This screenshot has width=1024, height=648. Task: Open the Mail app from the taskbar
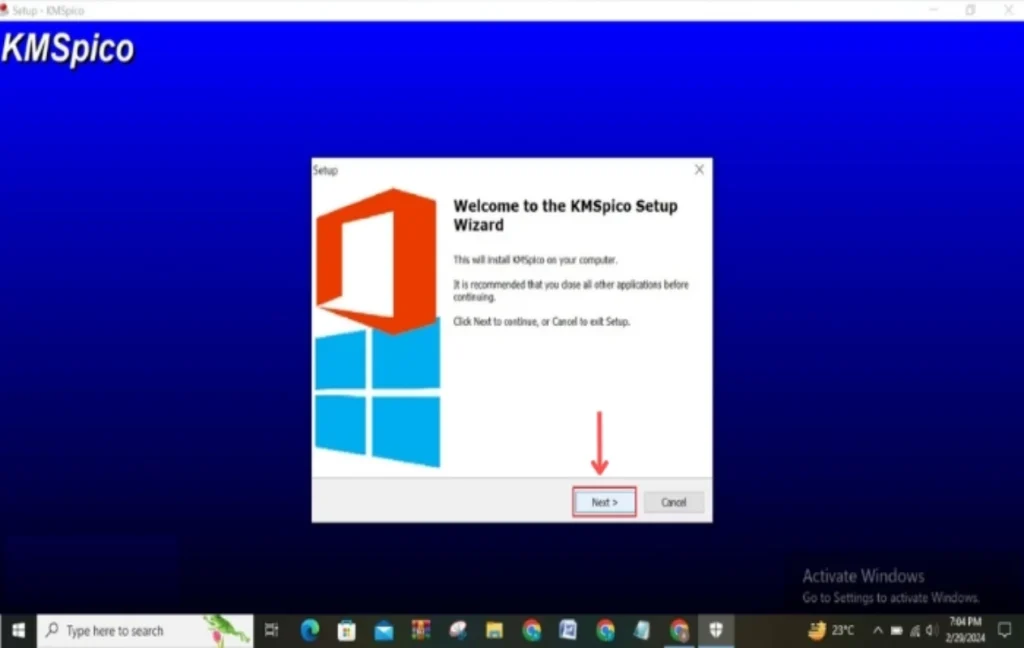pos(382,630)
